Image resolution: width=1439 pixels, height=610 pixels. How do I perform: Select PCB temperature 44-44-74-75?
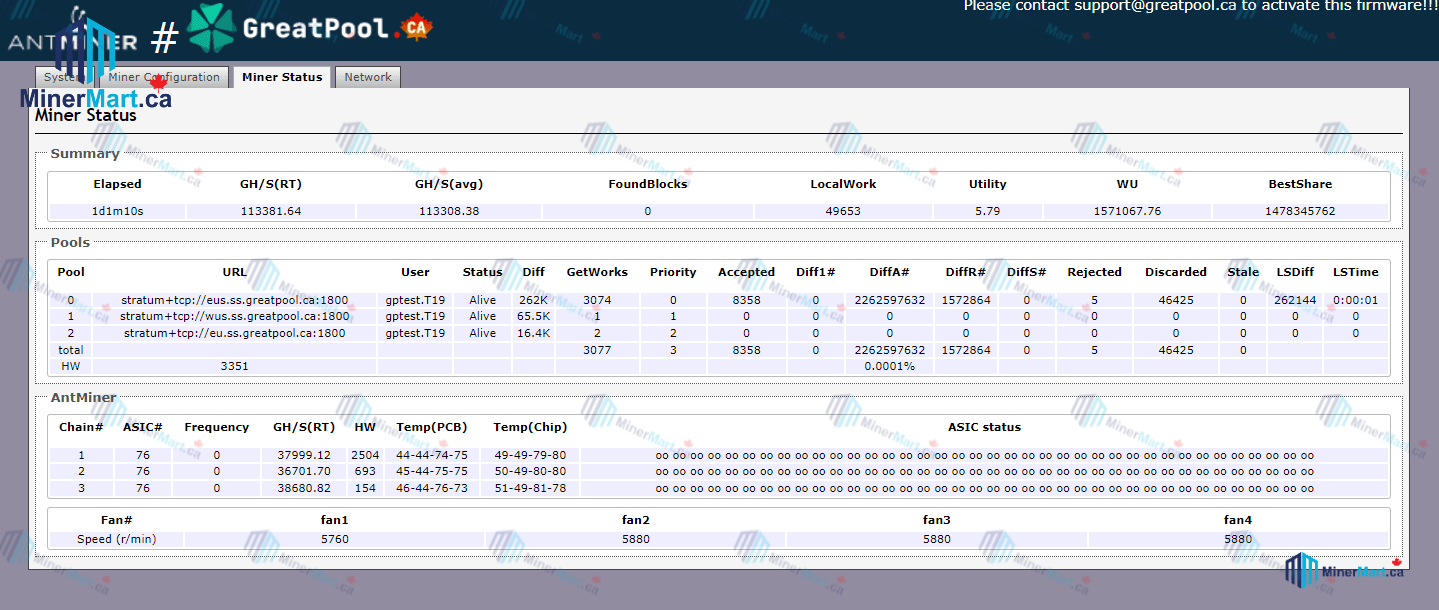(x=432, y=456)
